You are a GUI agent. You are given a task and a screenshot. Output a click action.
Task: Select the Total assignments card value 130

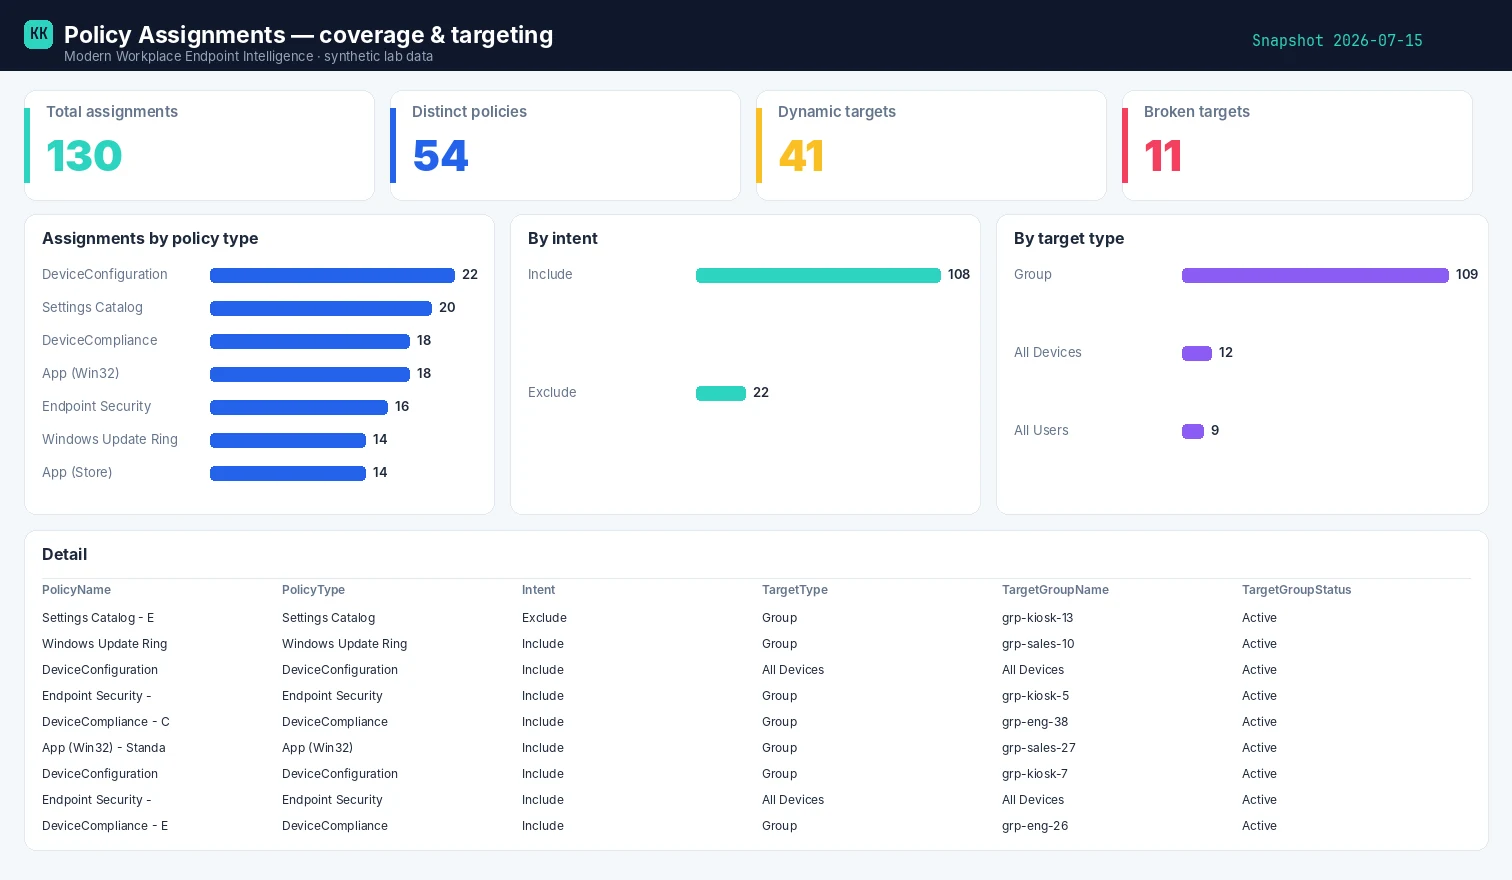tap(84, 156)
